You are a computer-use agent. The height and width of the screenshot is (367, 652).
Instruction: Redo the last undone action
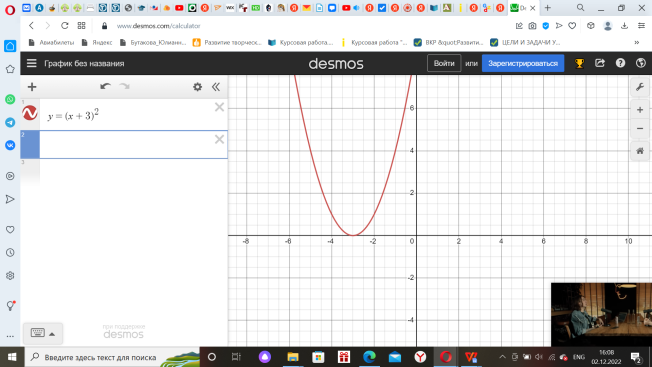[x=124, y=86]
